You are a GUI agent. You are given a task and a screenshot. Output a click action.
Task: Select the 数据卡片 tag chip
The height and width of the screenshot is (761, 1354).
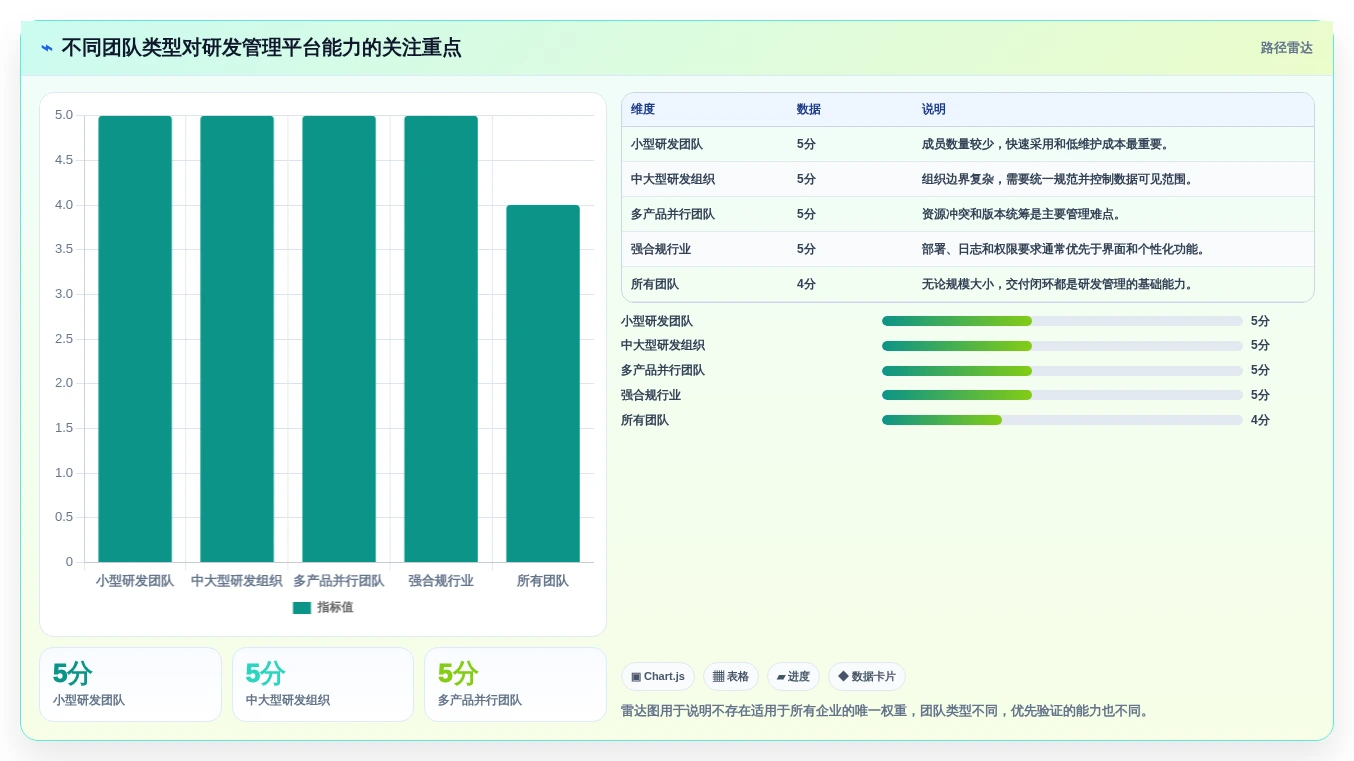coord(867,677)
